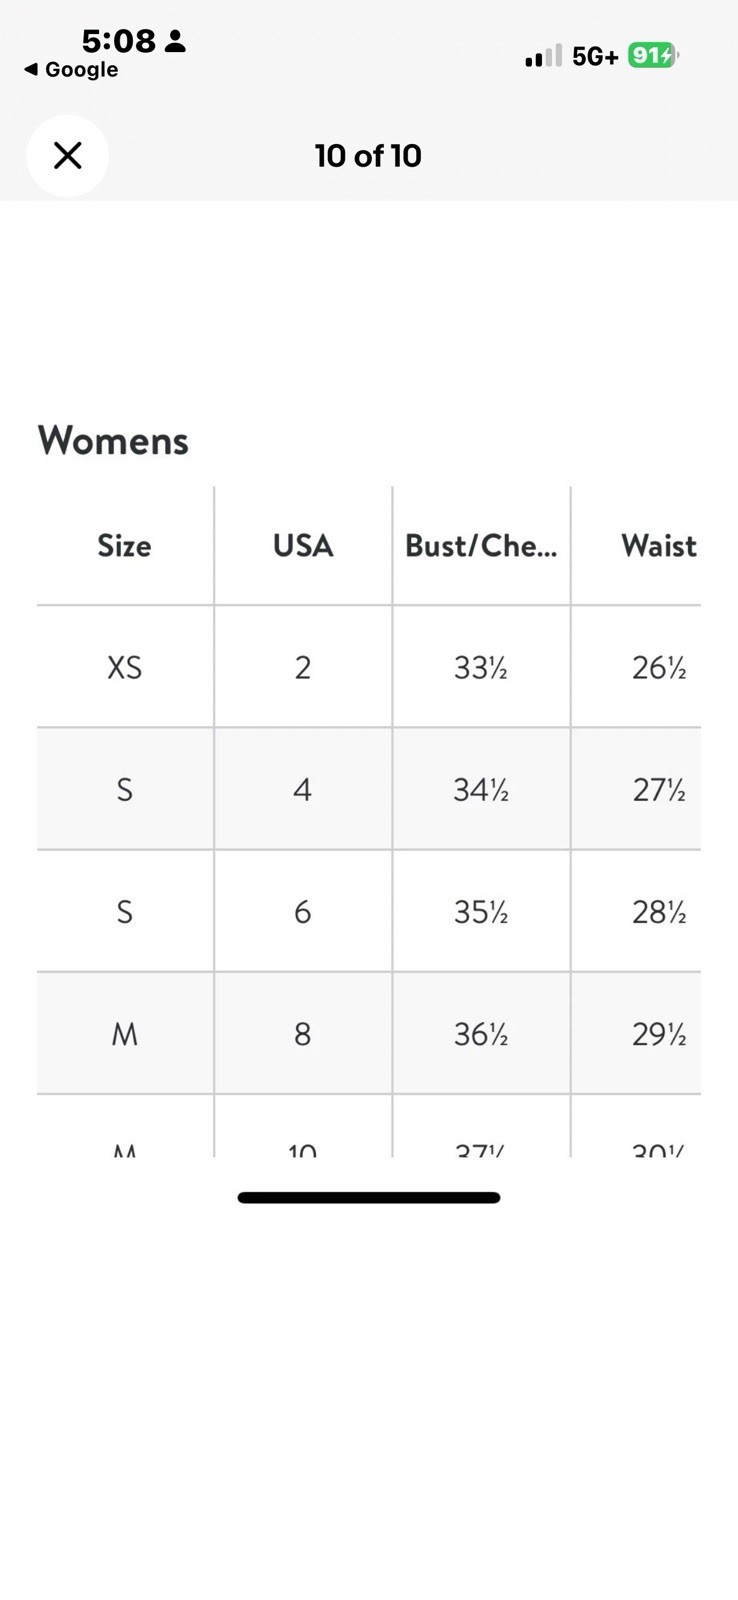Tap the cellular signal strength icon
Viewport: 738px width, 1600px height.
point(543,56)
